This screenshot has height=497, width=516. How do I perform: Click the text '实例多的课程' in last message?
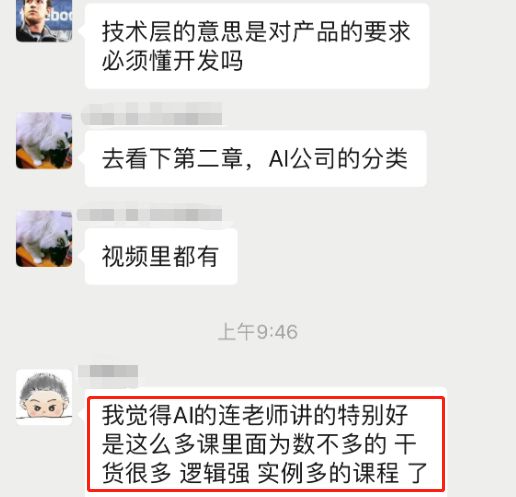328,473
